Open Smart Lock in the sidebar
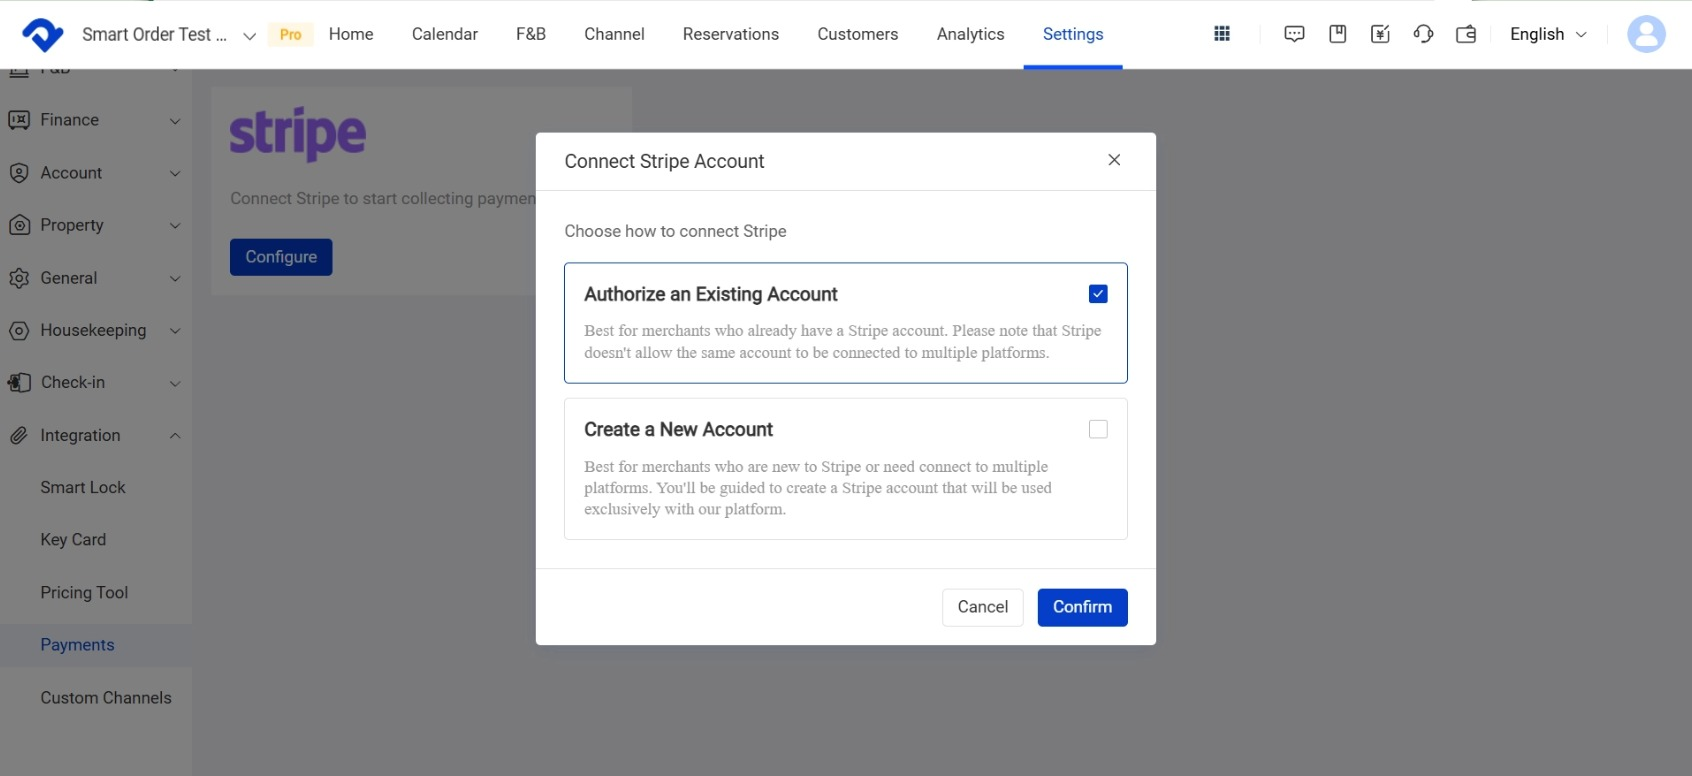This screenshot has height=776, width=1692. point(83,488)
